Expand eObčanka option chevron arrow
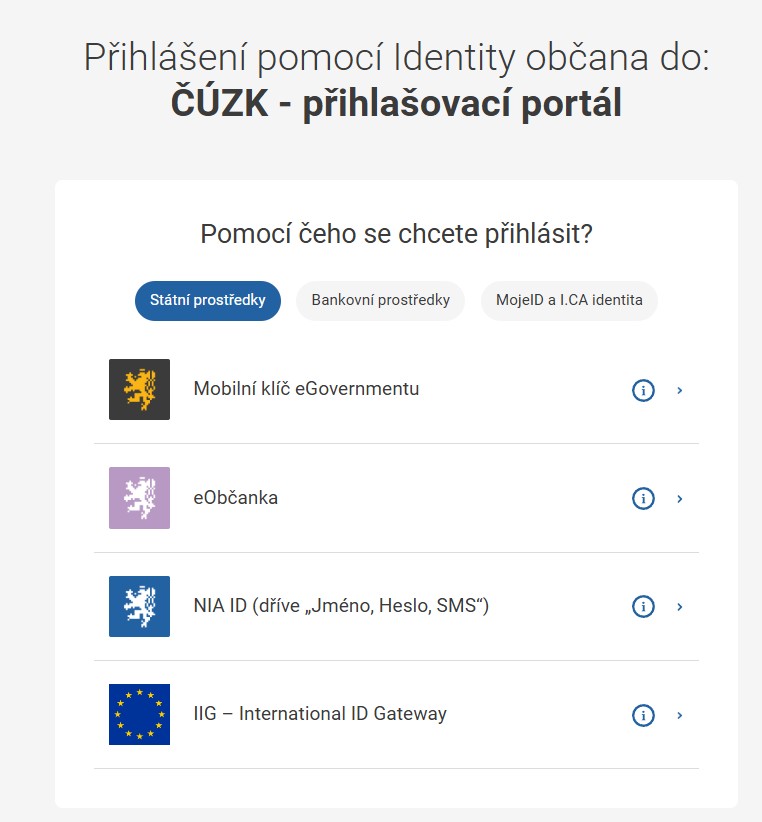The height and width of the screenshot is (822, 762). 680,498
